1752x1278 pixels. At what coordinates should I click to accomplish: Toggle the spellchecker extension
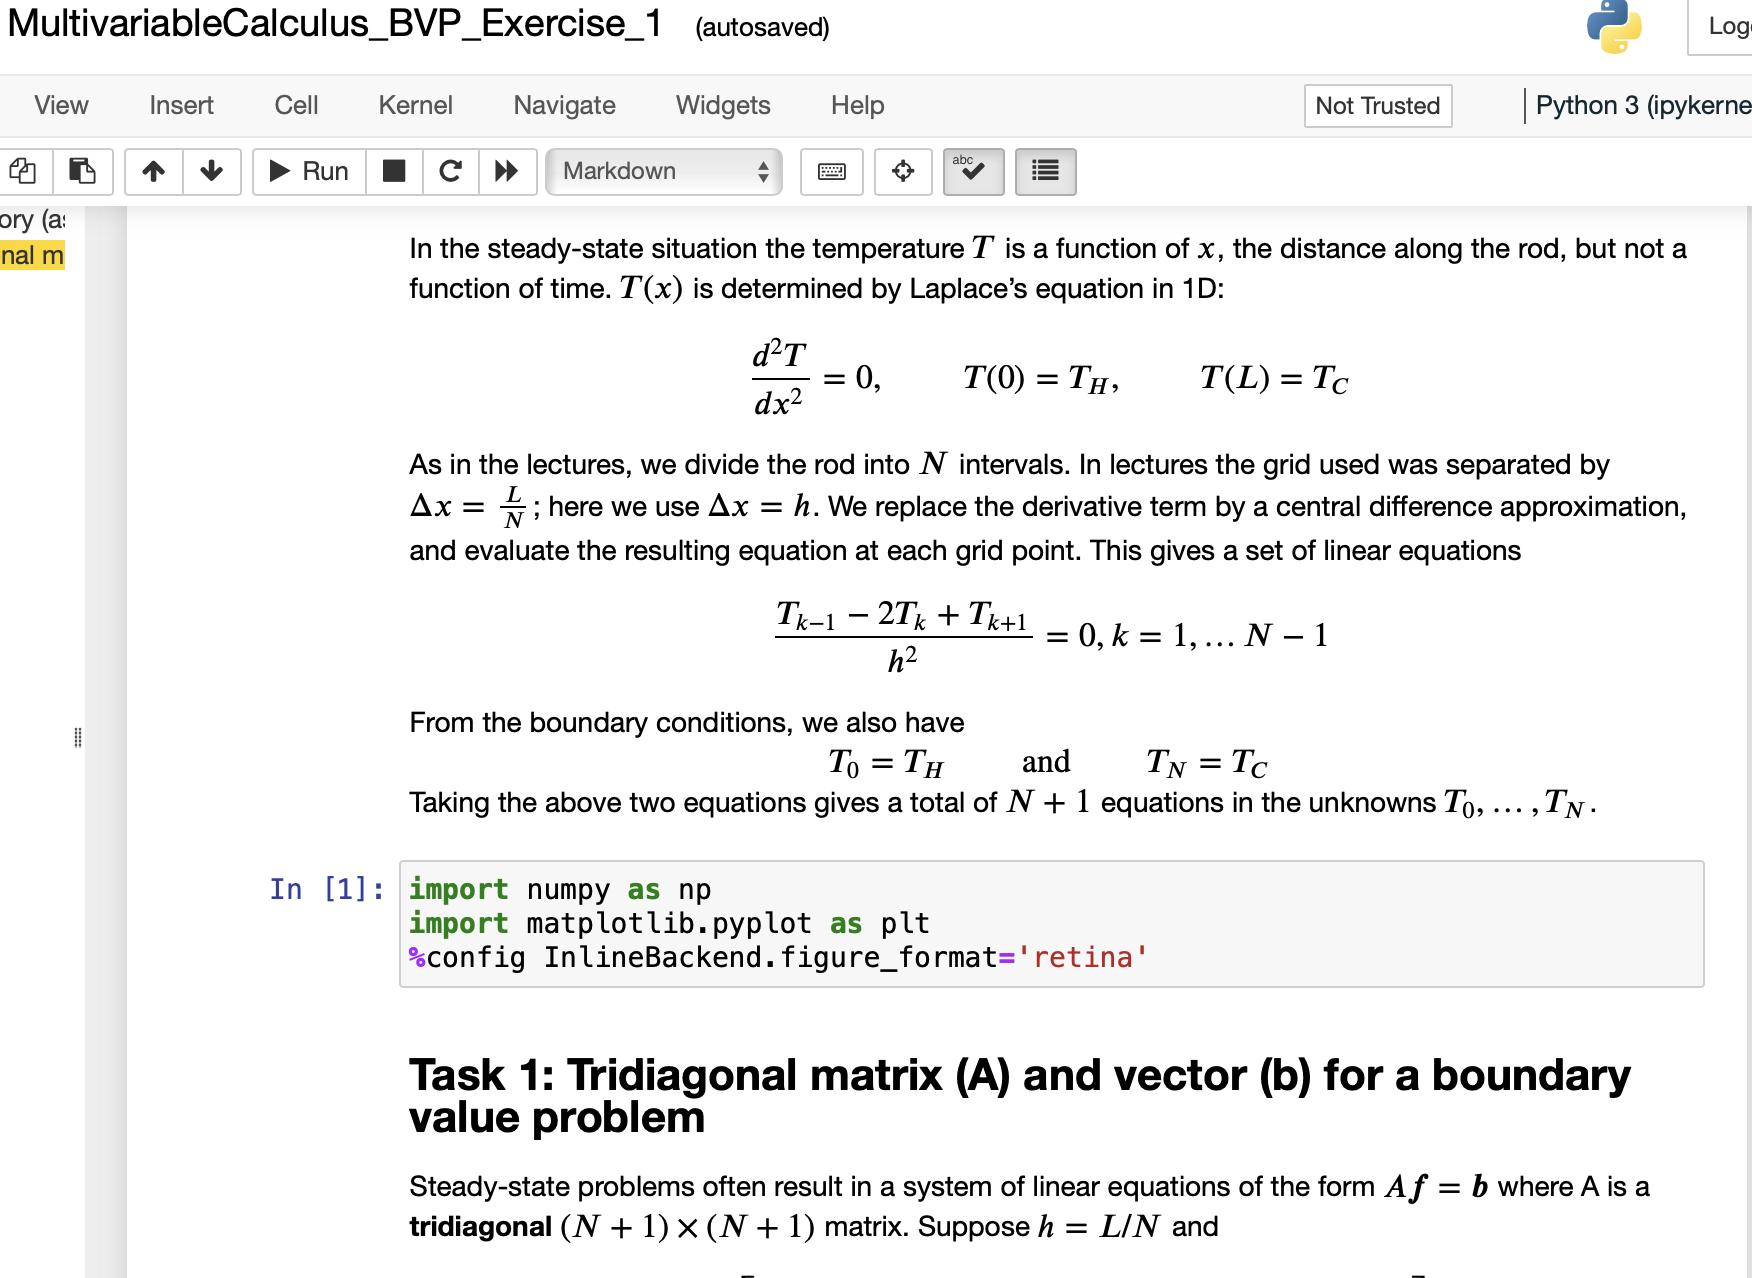(972, 171)
